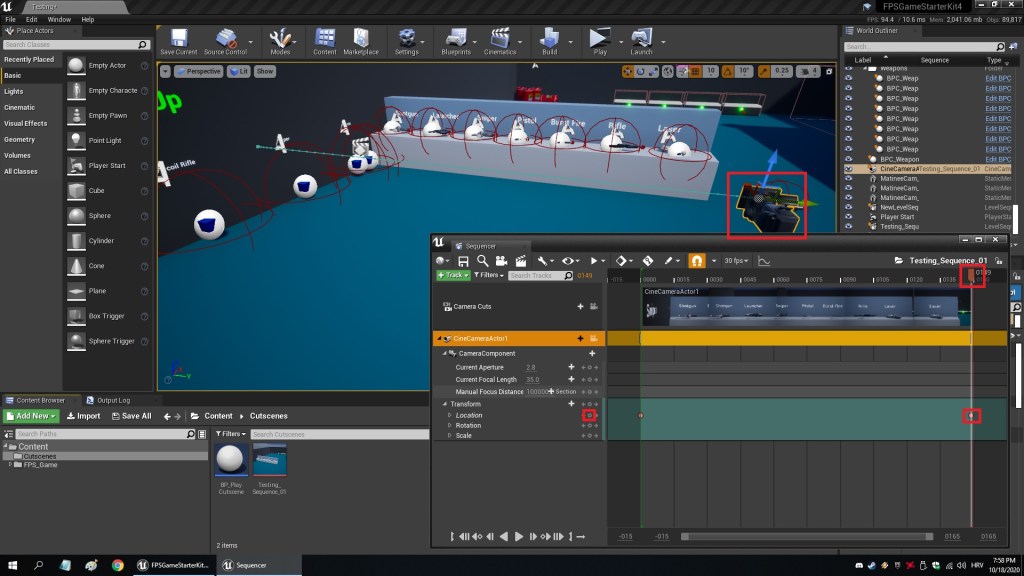Expand the Location track in Sequencer
Viewport: 1024px width, 576px height.
(x=449, y=415)
